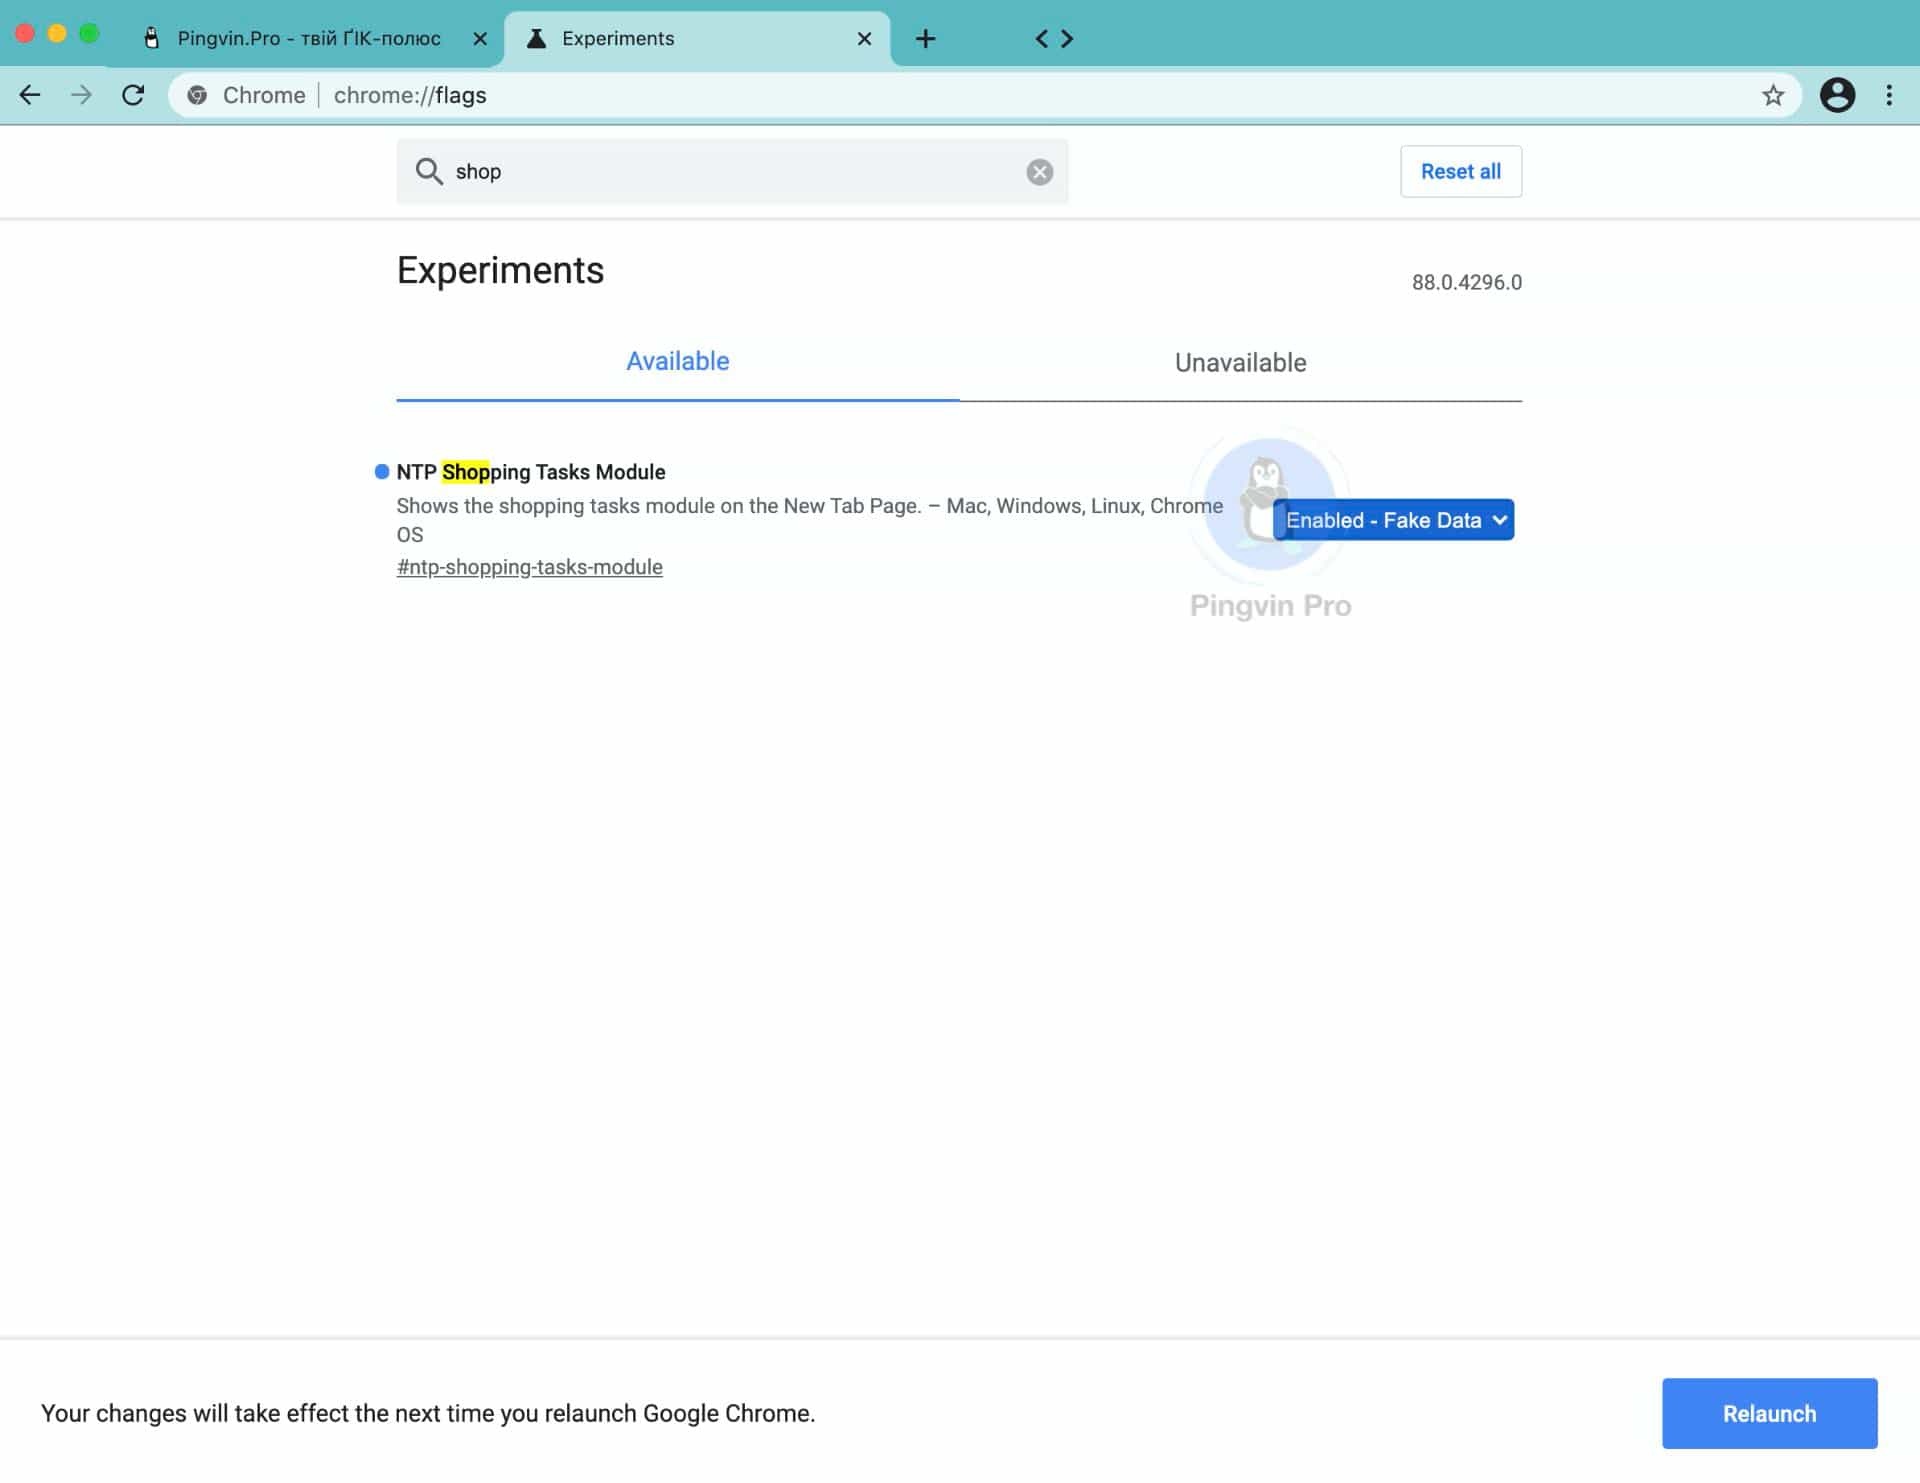This screenshot has width=1920, height=1483.
Task: Close the Pingvin.Pro browser tab
Action: (480, 39)
